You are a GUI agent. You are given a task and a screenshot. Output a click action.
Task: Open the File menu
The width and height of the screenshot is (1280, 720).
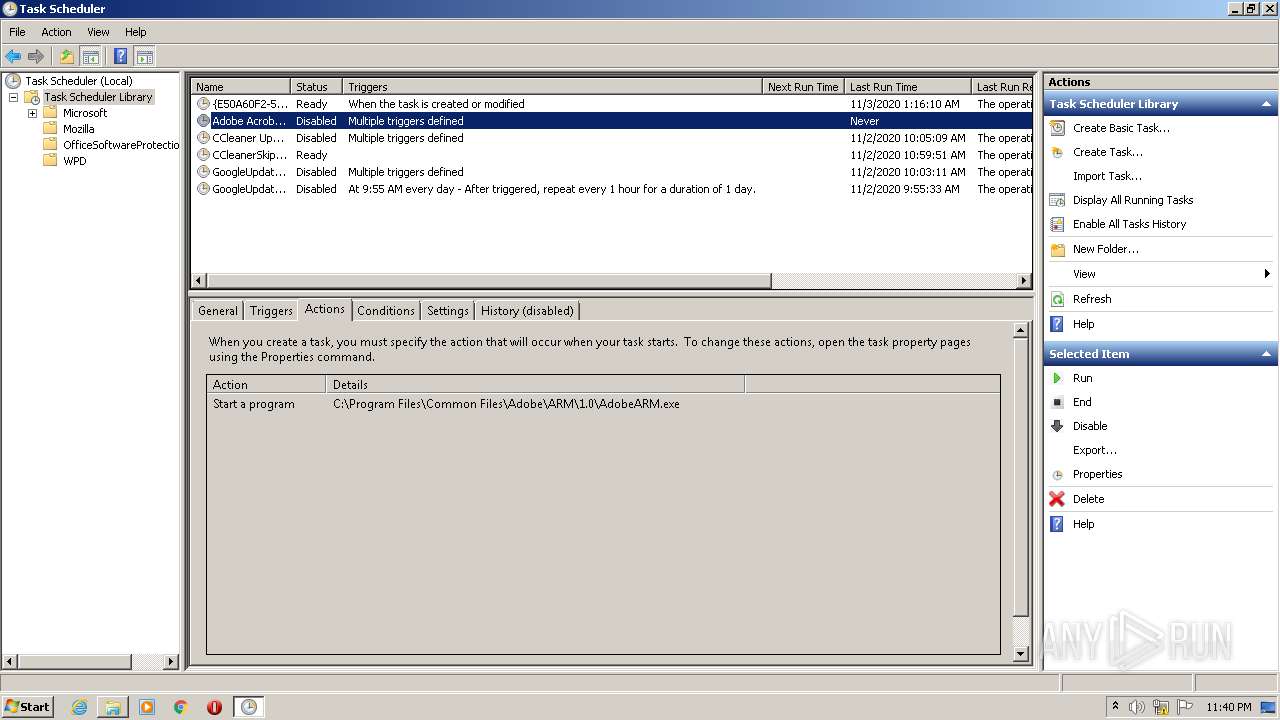[x=17, y=32]
